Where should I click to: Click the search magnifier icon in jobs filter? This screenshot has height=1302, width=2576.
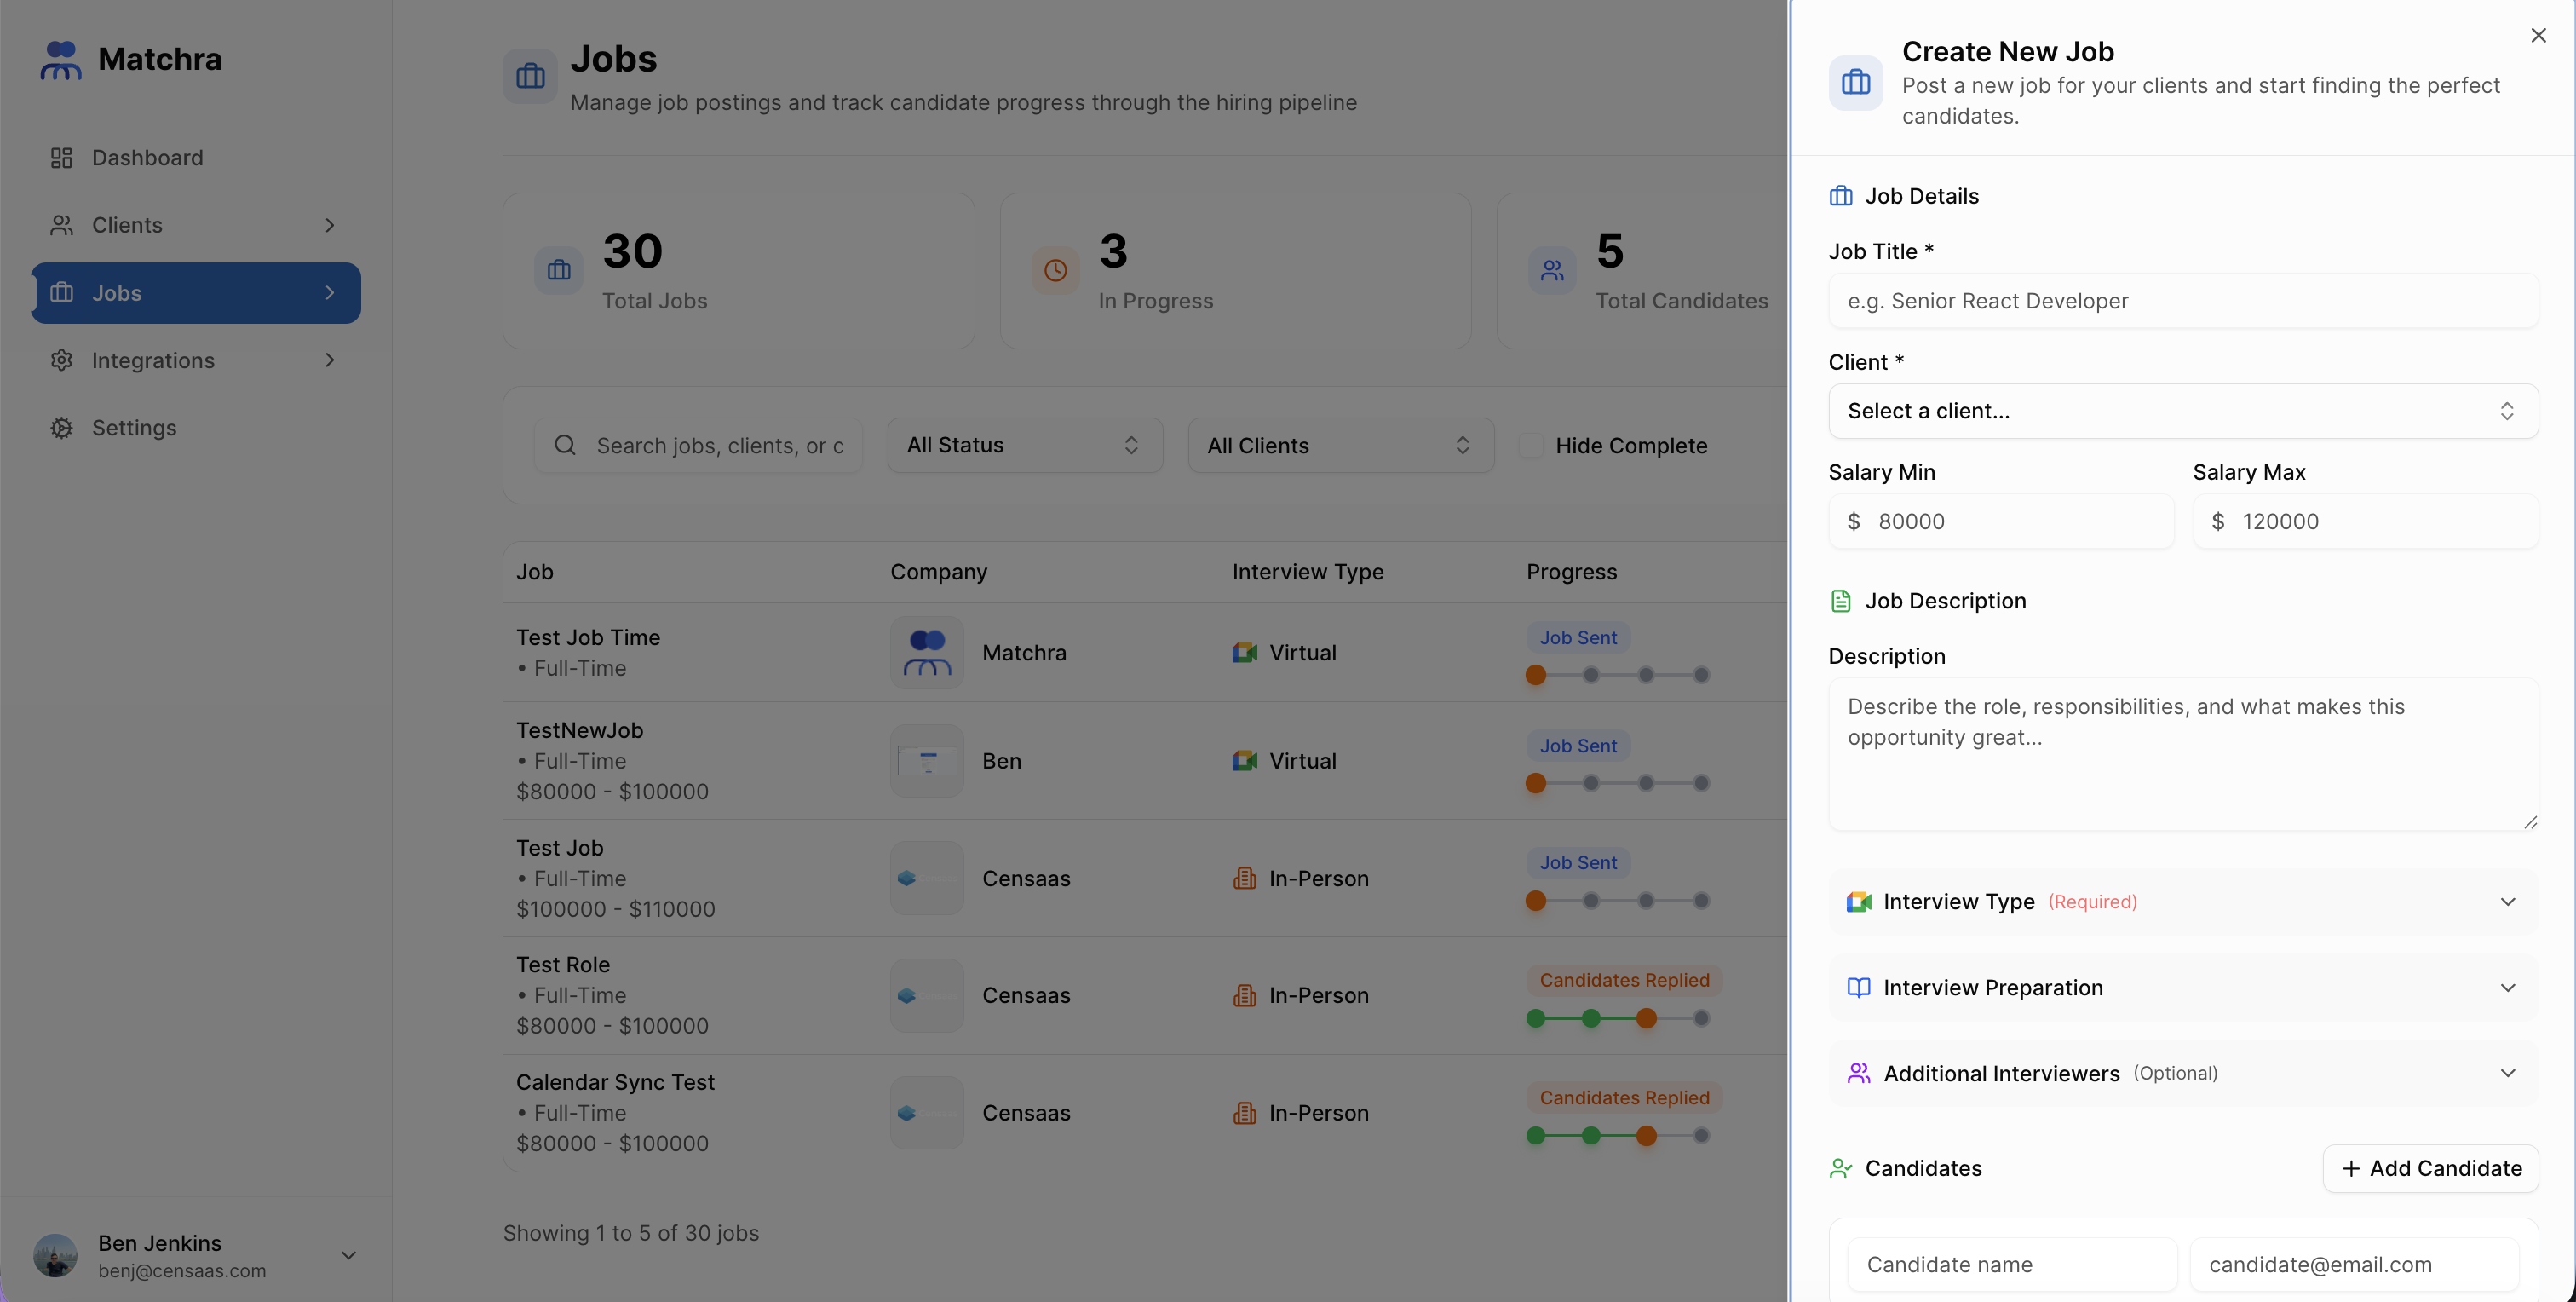[565, 445]
